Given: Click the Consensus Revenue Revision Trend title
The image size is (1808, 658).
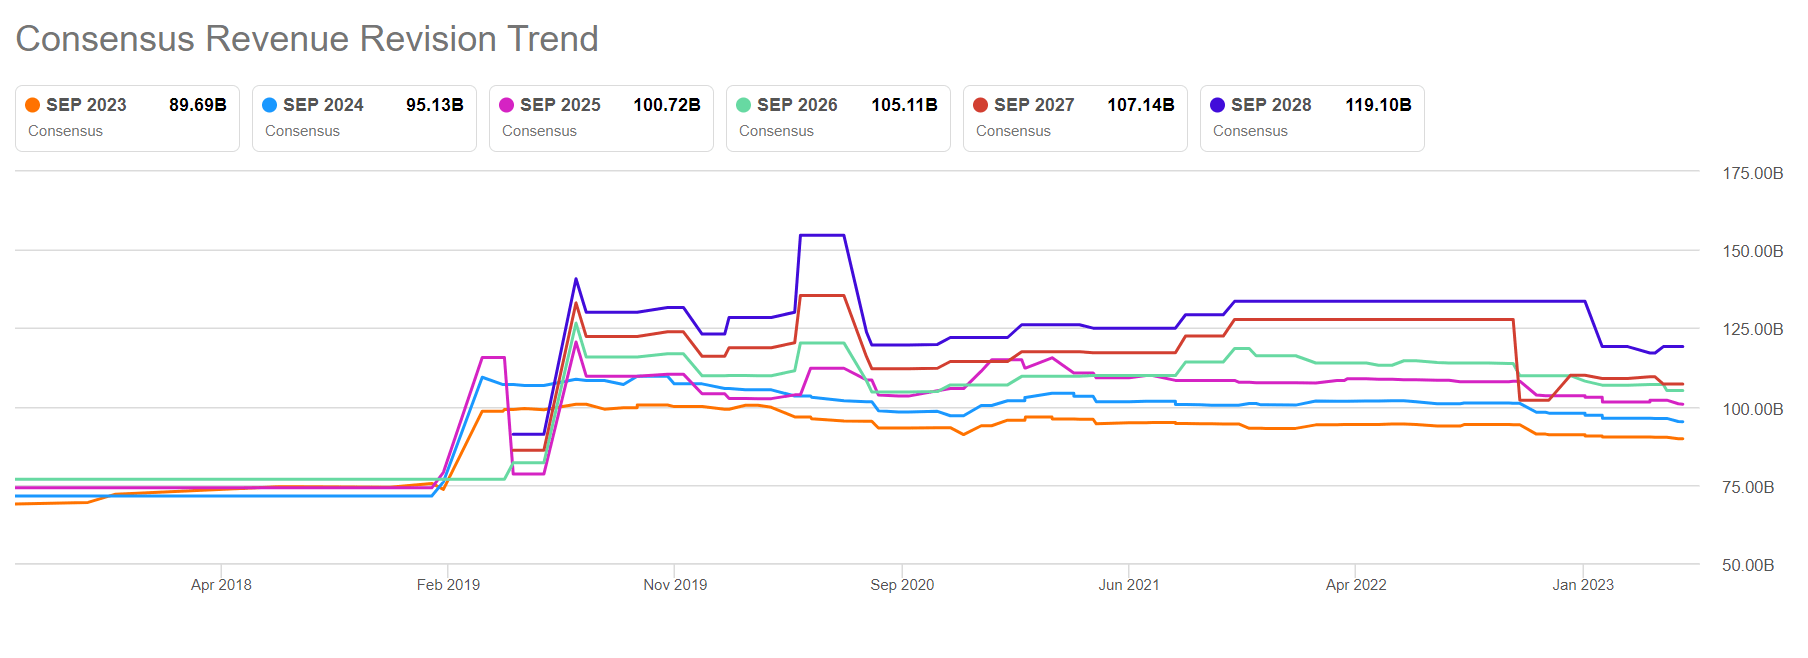Looking at the screenshot, I should [x=307, y=39].
